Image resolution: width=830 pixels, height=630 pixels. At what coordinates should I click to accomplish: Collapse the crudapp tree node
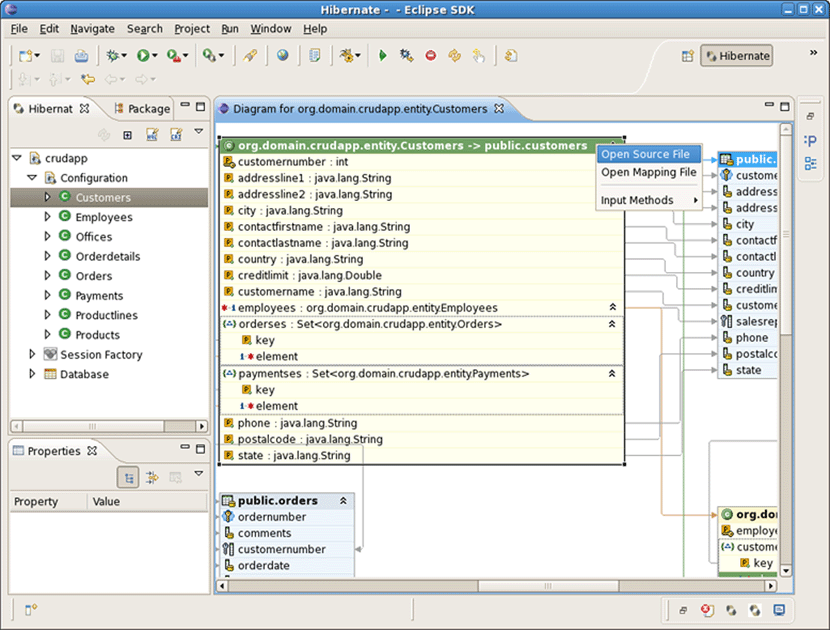(x=17, y=158)
